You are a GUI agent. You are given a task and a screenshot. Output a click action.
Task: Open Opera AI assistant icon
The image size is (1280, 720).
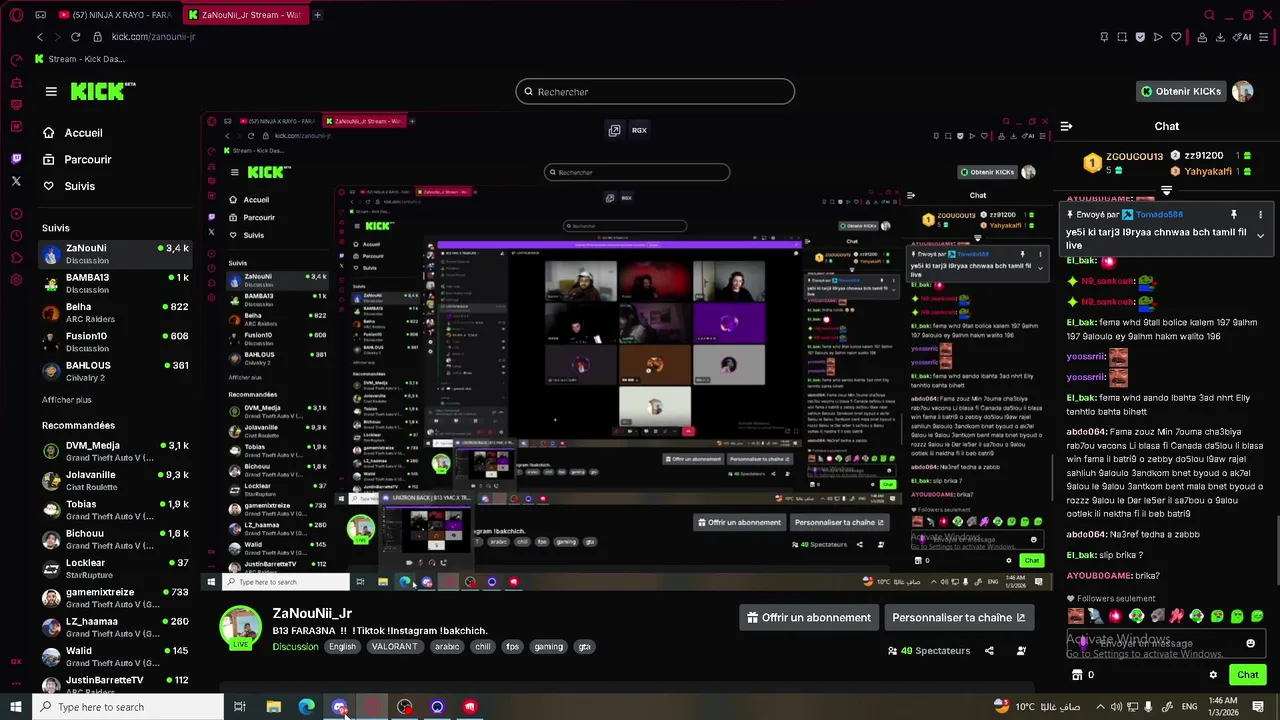click(1243, 37)
